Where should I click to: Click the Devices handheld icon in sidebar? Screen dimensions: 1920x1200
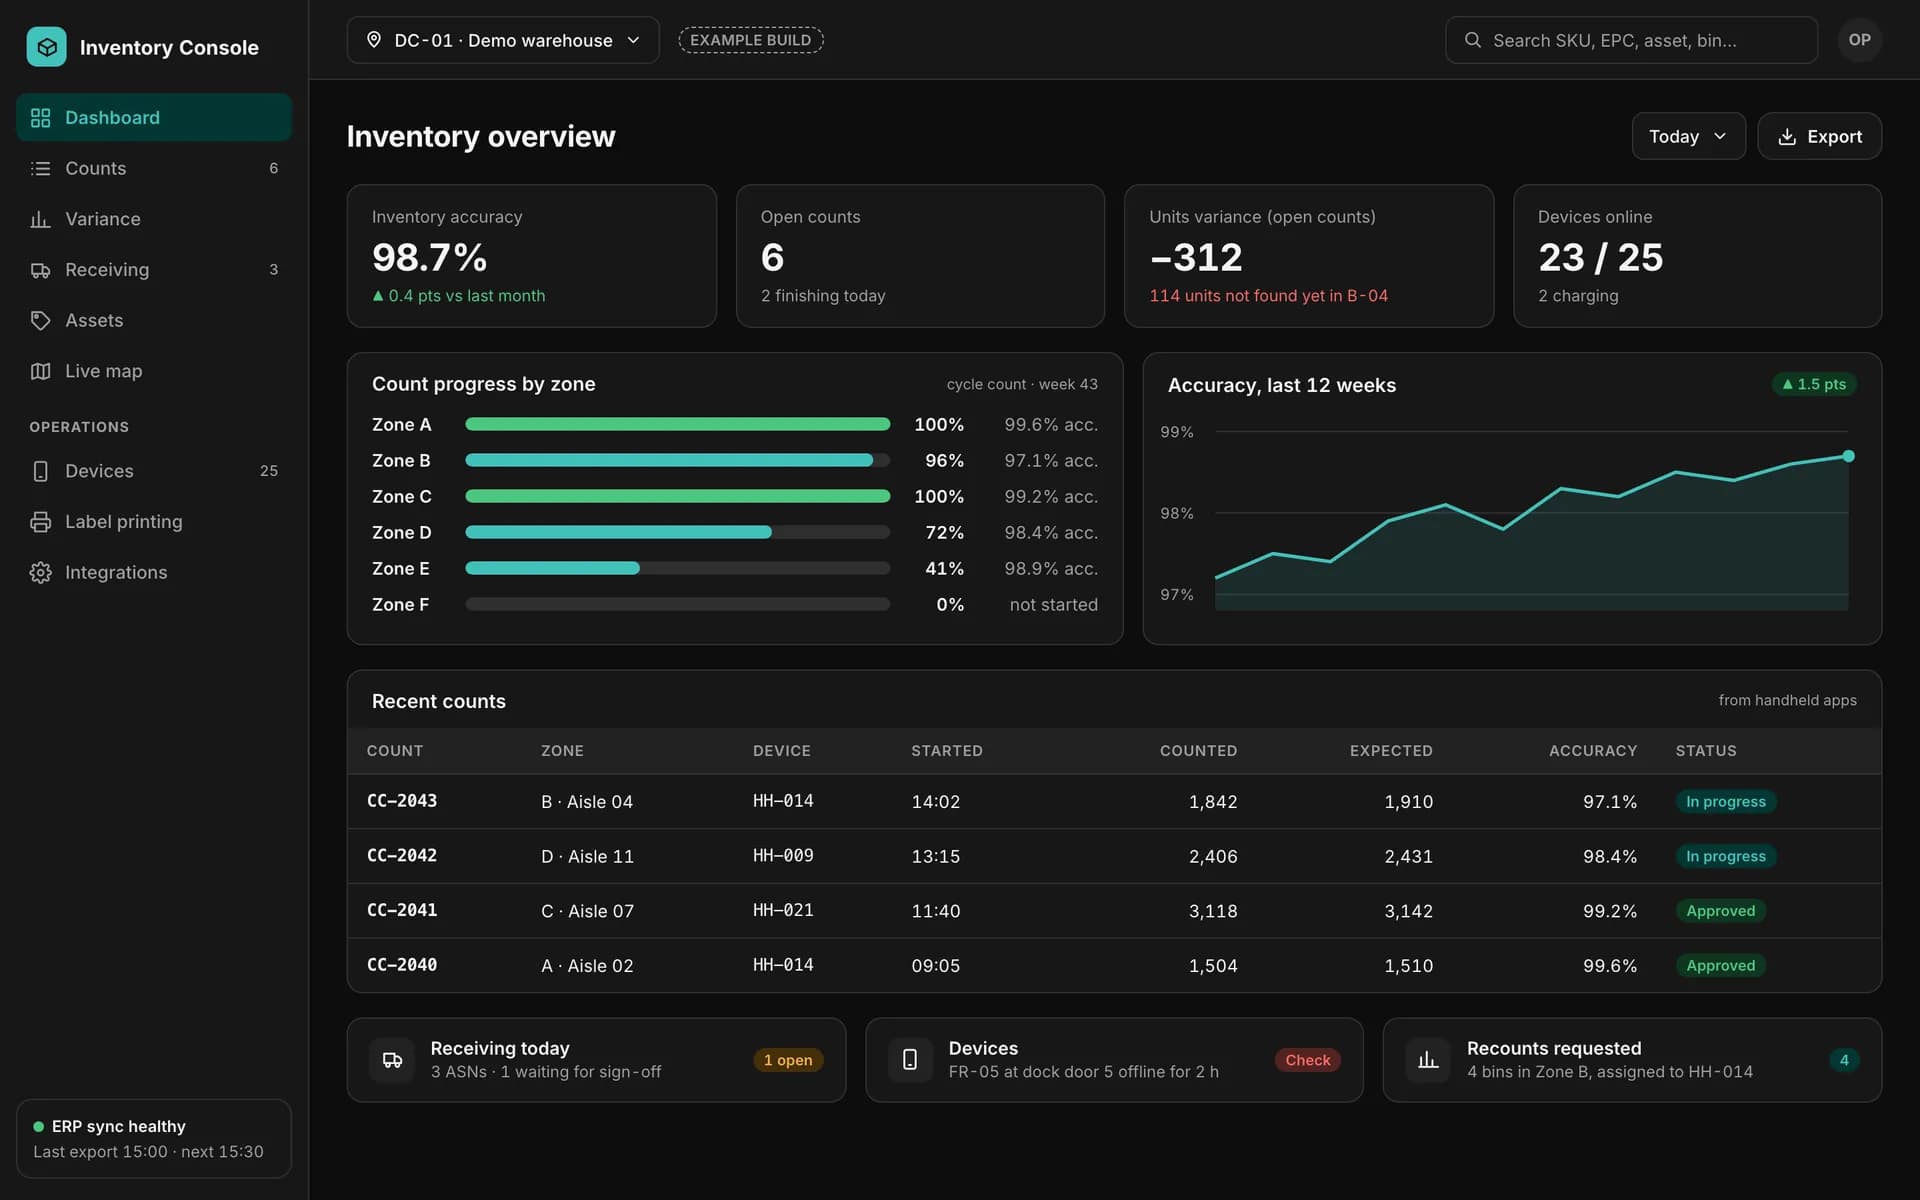[40, 471]
